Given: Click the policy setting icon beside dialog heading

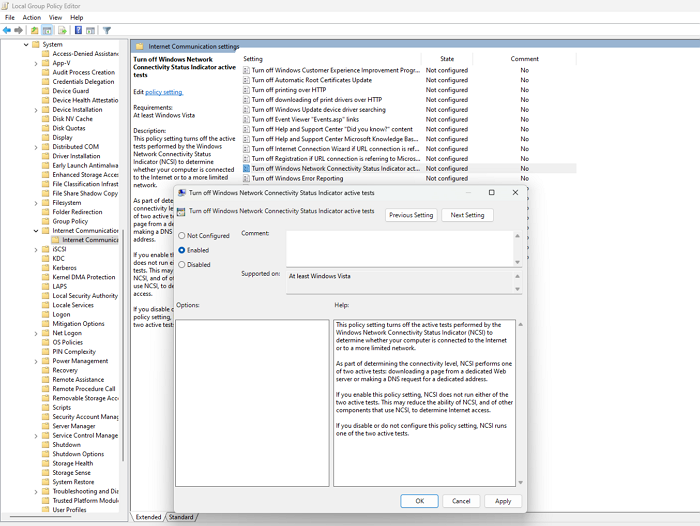Looking at the screenshot, I should [x=181, y=212].
